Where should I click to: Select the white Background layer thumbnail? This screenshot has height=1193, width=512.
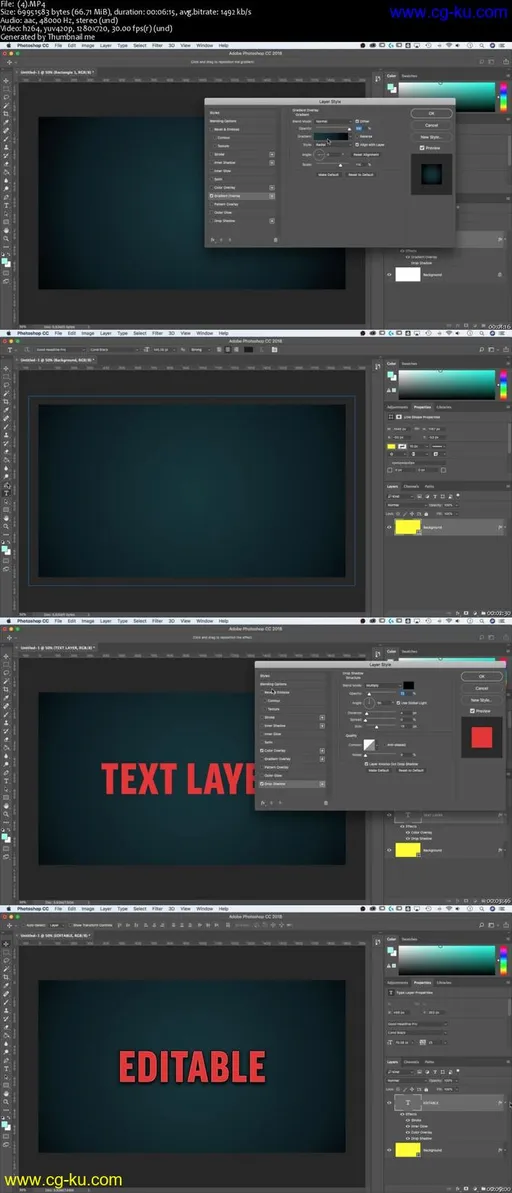408,275
